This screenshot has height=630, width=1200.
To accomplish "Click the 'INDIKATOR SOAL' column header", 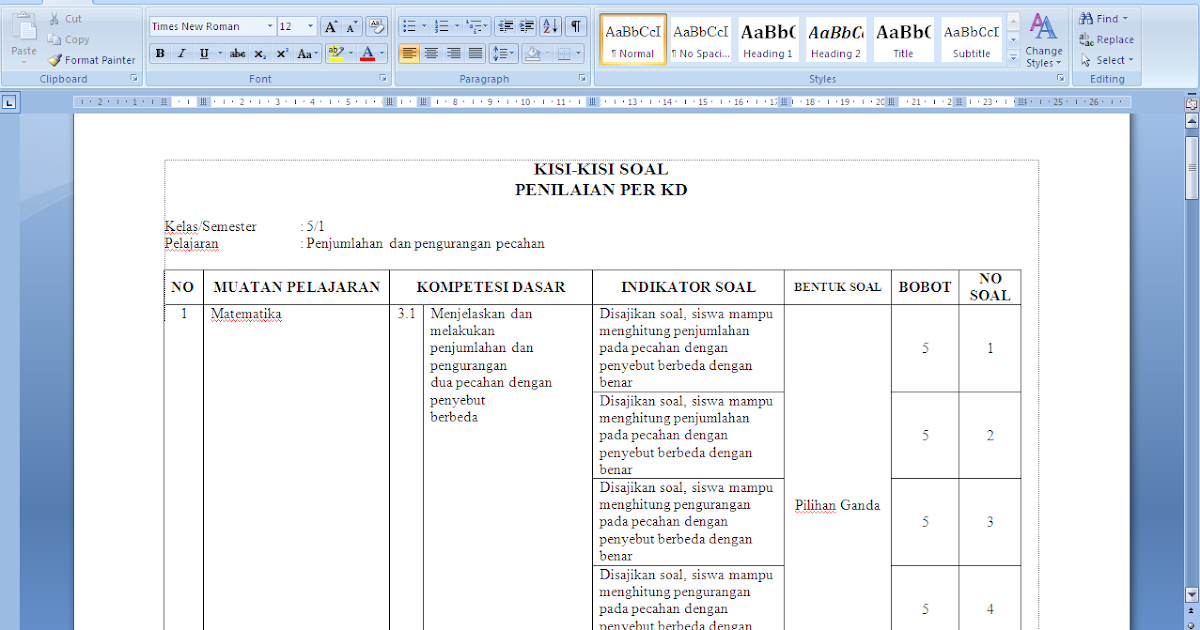I will click(688, 287).
